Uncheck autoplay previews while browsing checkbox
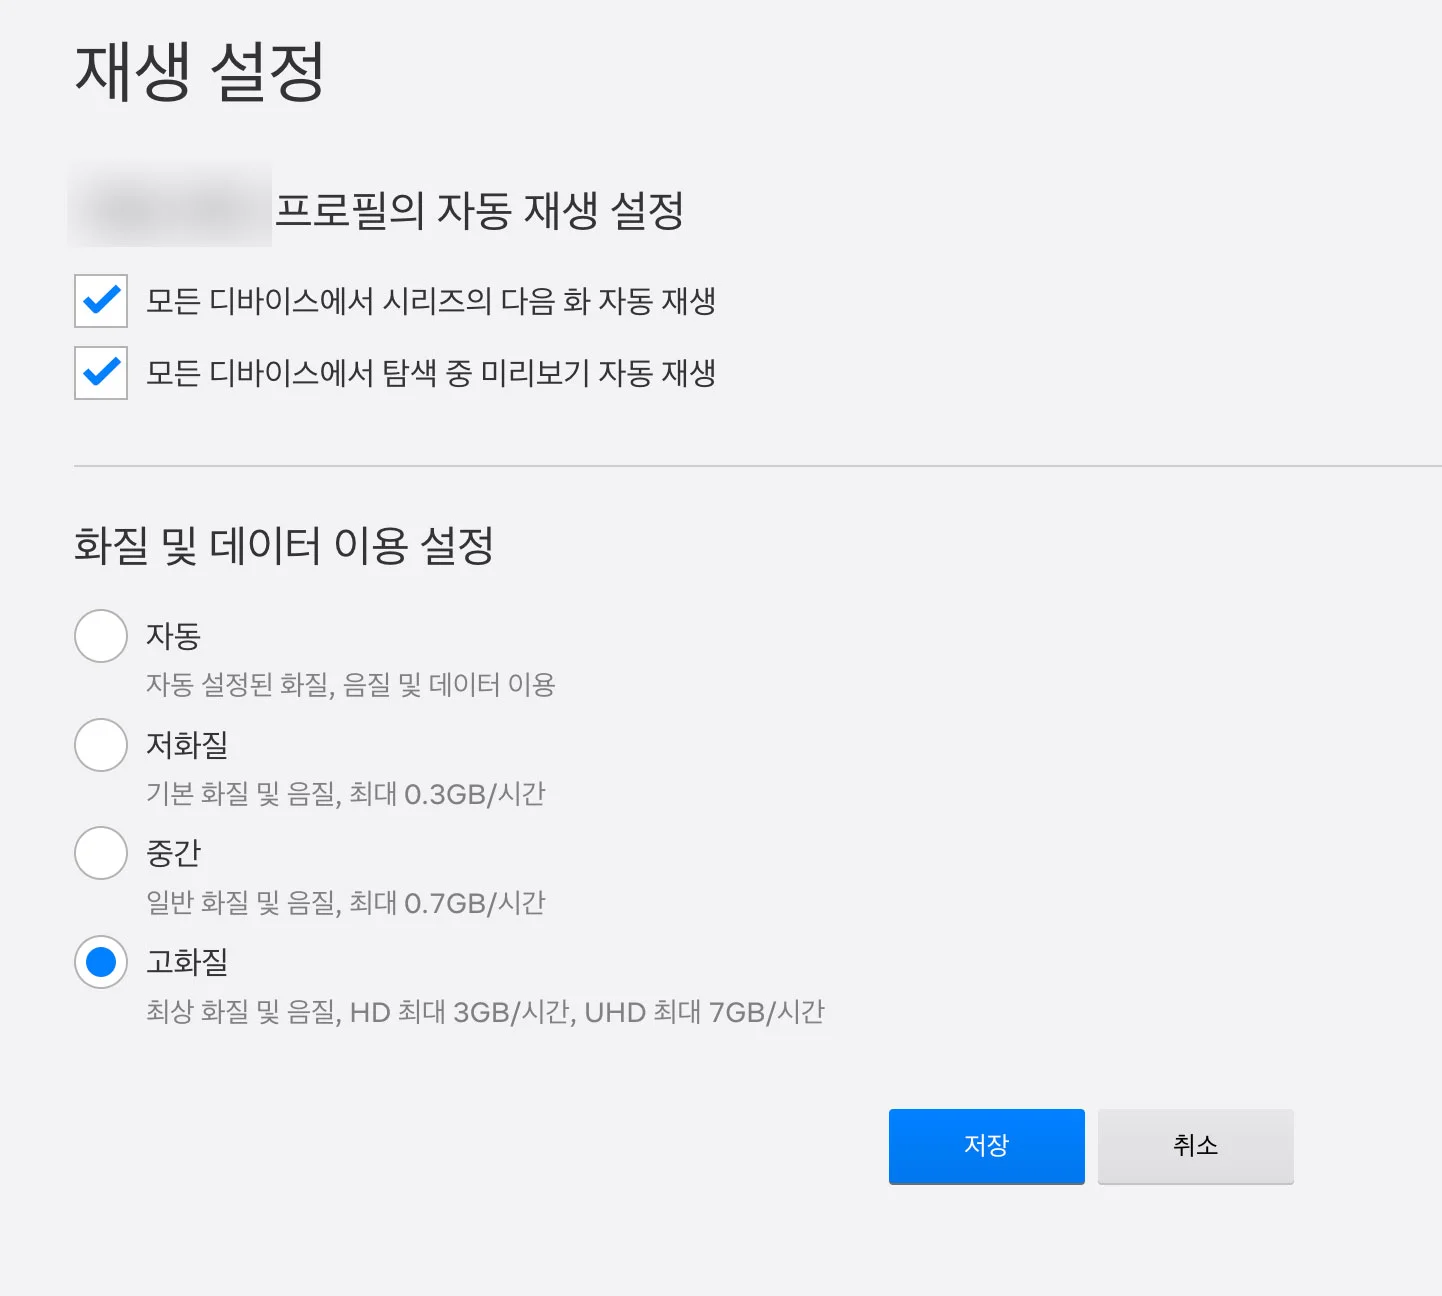Image resolution: width=1442 pixels, height=1296 pixels. tap(101, 373)
